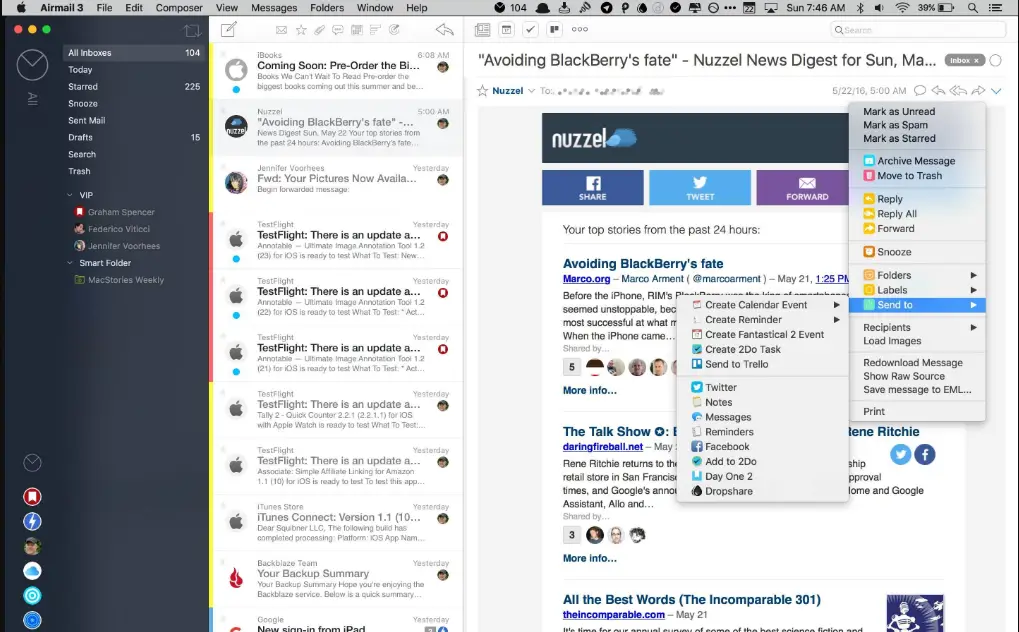Expand the chevron next to Nuzzel sender
1019x632 pixels.
(x=531, y=91)
